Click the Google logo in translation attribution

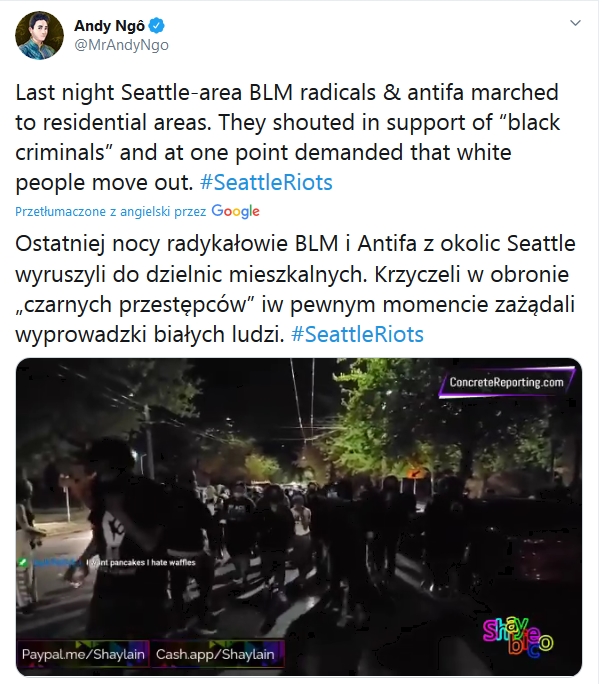236,211
